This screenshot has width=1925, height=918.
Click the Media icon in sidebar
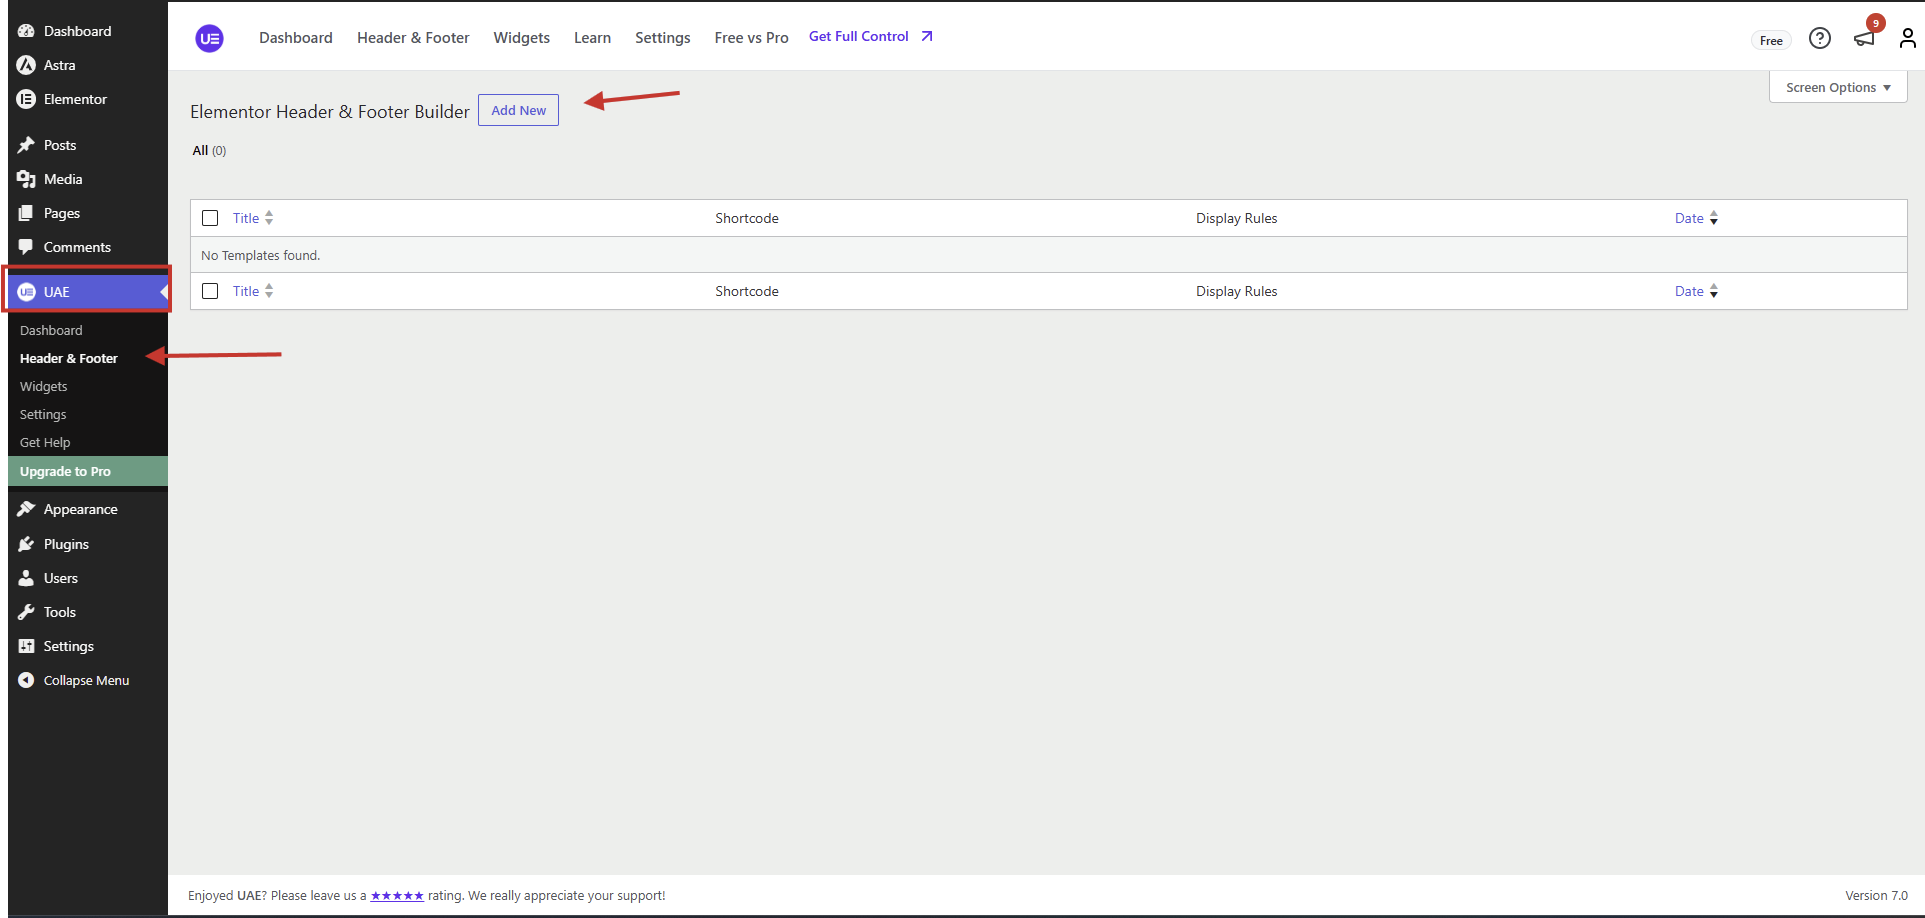[26, 179]
